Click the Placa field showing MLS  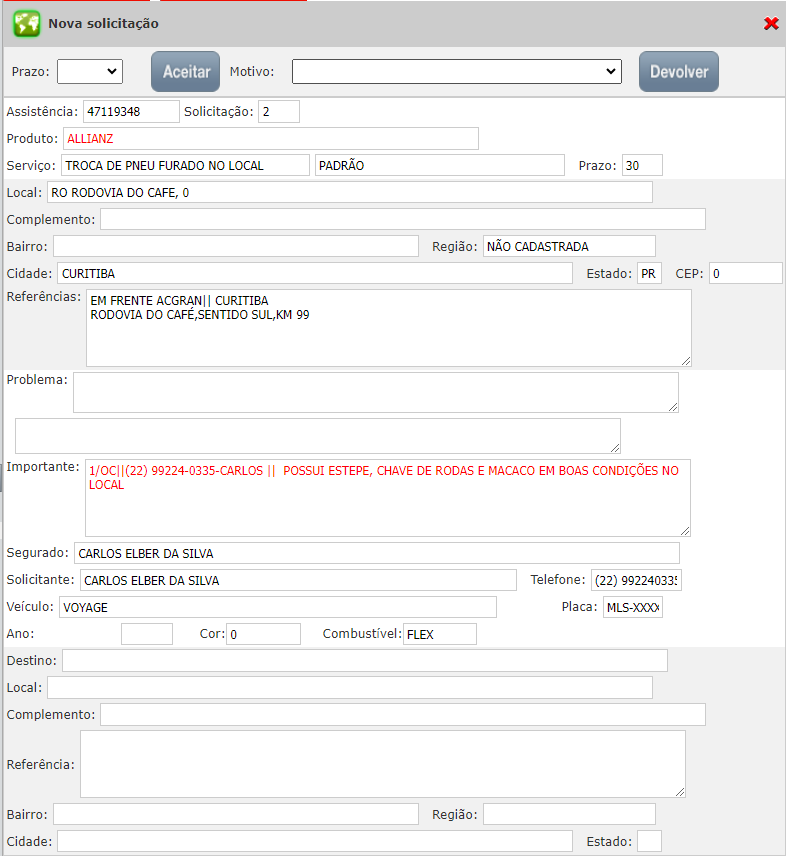pyautogui.click(x=632, y=607)
